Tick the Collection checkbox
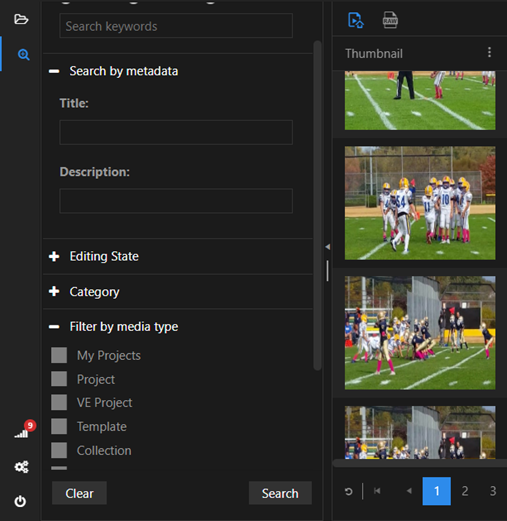 coord(59,450)
